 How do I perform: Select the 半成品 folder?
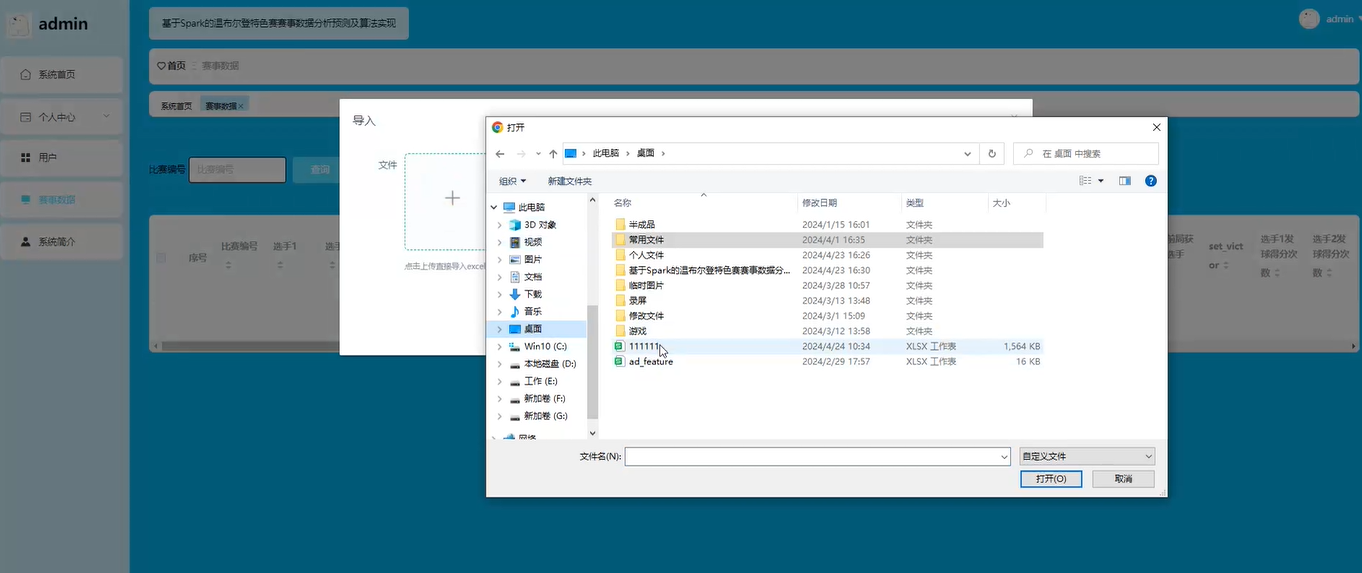pyautogui.click(x=828, y=225)
